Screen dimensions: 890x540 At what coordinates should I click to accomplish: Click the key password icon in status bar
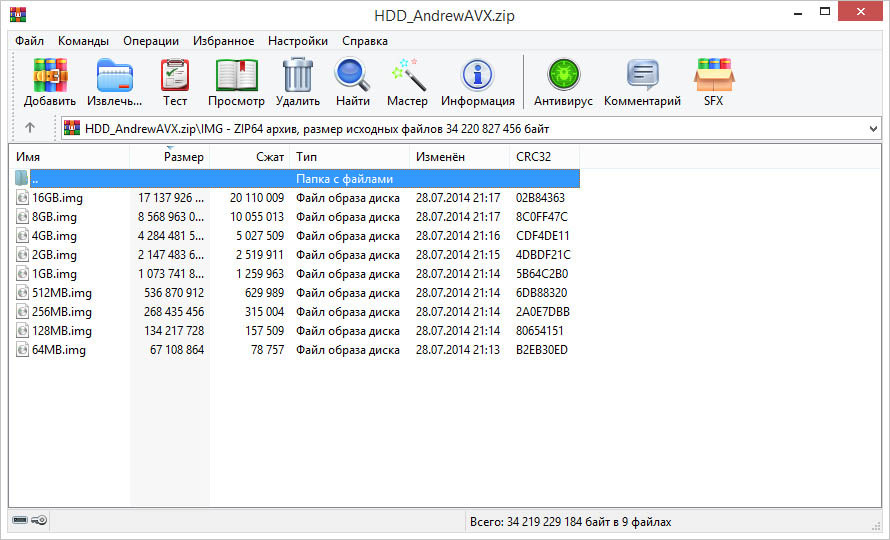39,520
